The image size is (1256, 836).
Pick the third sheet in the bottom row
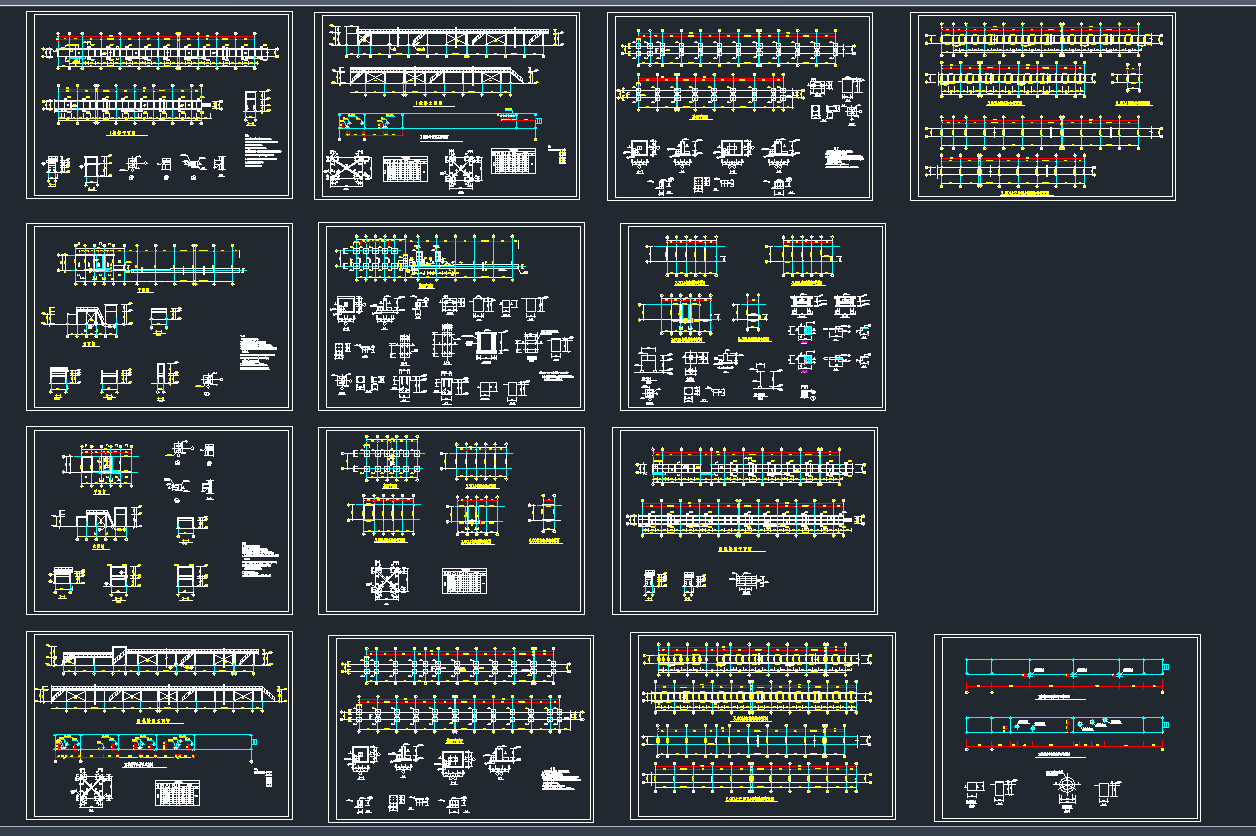762,726
